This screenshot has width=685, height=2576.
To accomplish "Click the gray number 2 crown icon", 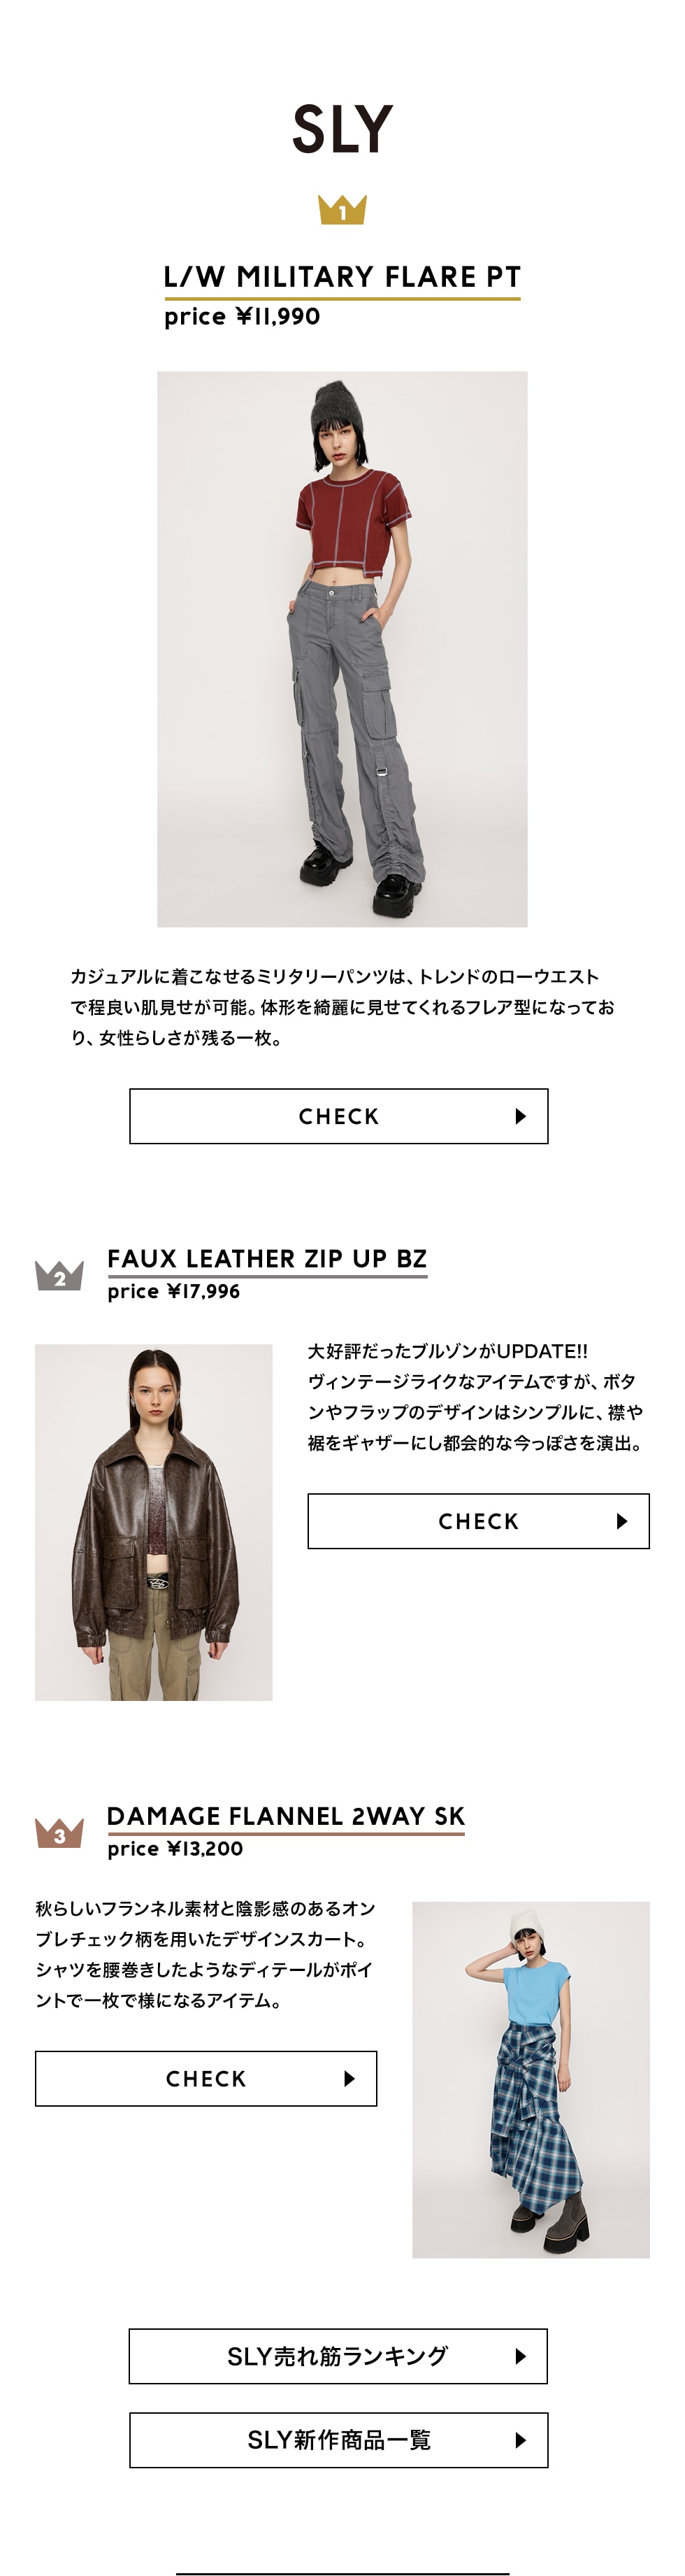I will (x=59, y=1275).
